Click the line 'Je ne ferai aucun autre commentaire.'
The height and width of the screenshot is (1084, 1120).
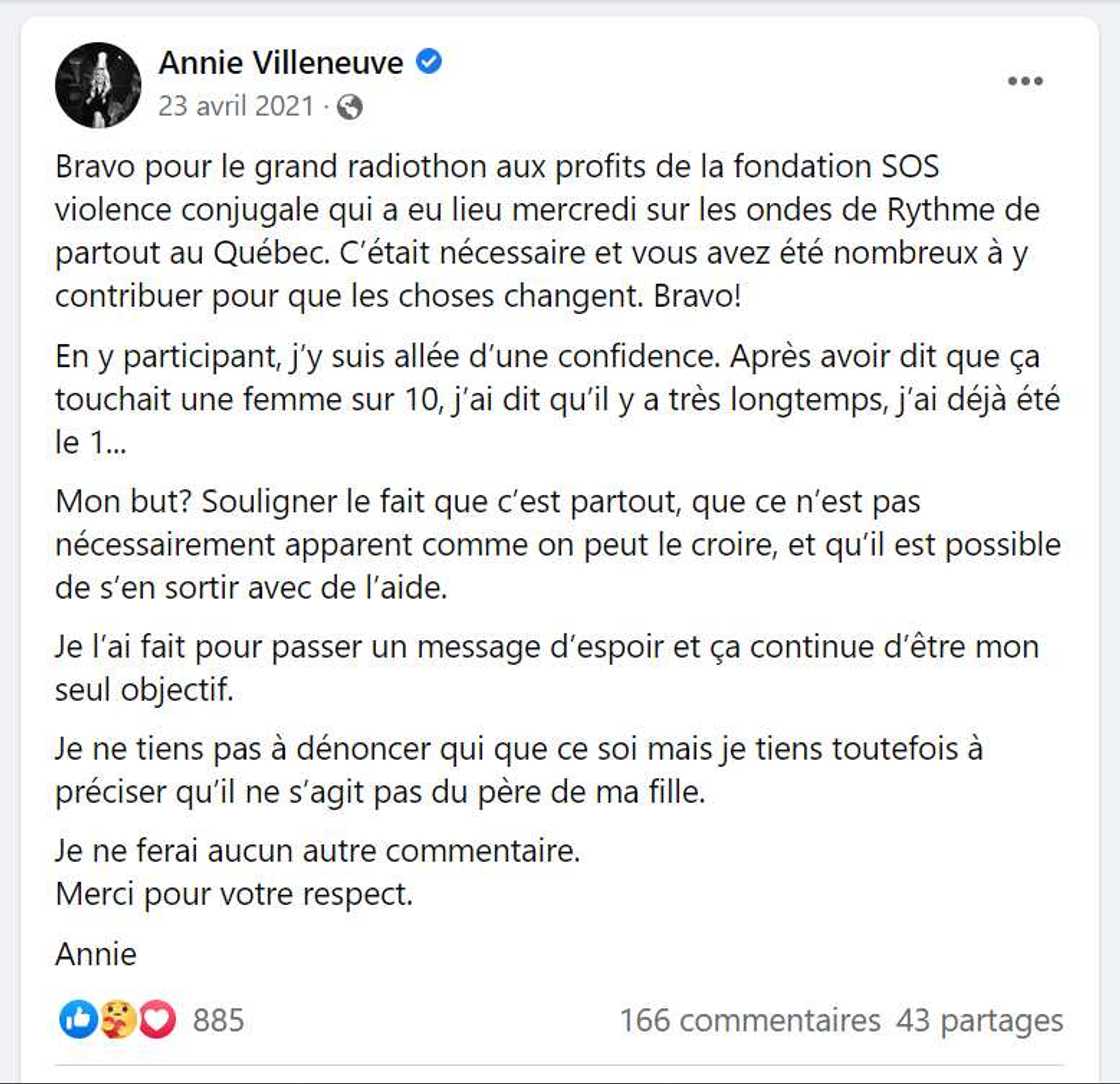[318, 852]
